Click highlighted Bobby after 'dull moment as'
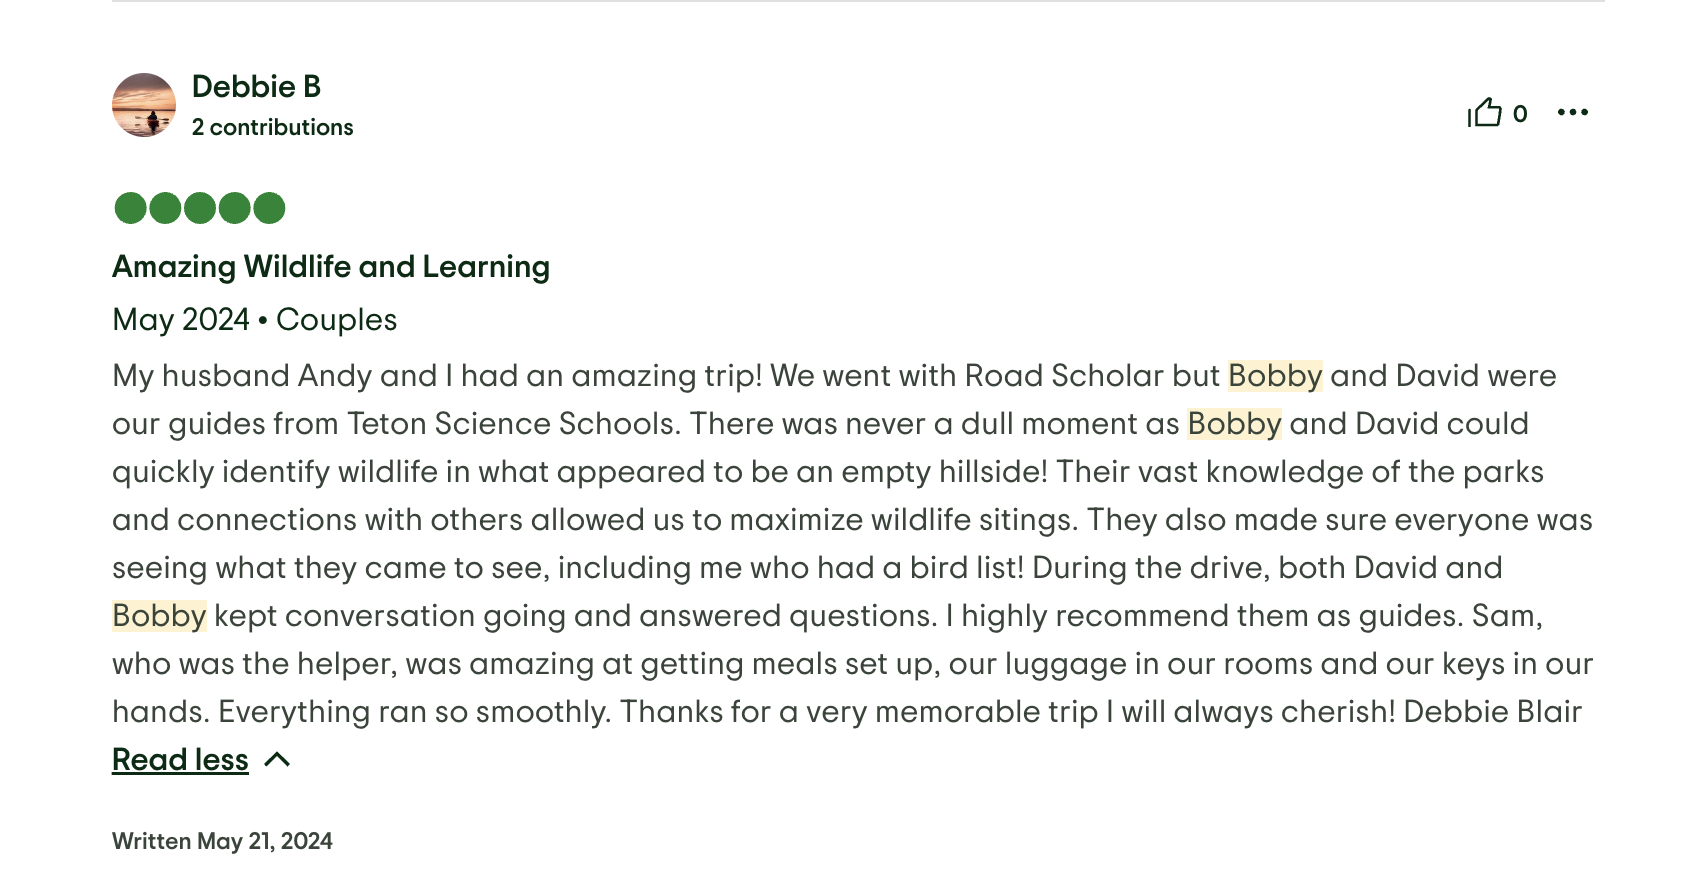 [1234, 424]
